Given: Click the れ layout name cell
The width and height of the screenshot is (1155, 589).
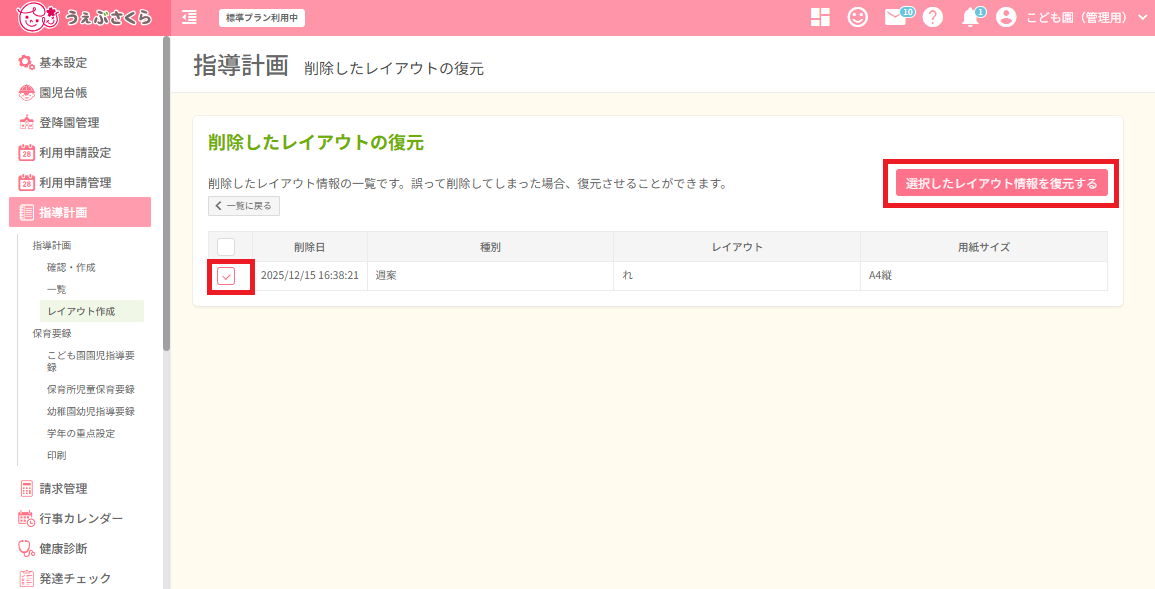Looking at the screenshot, I should (737, 275).
